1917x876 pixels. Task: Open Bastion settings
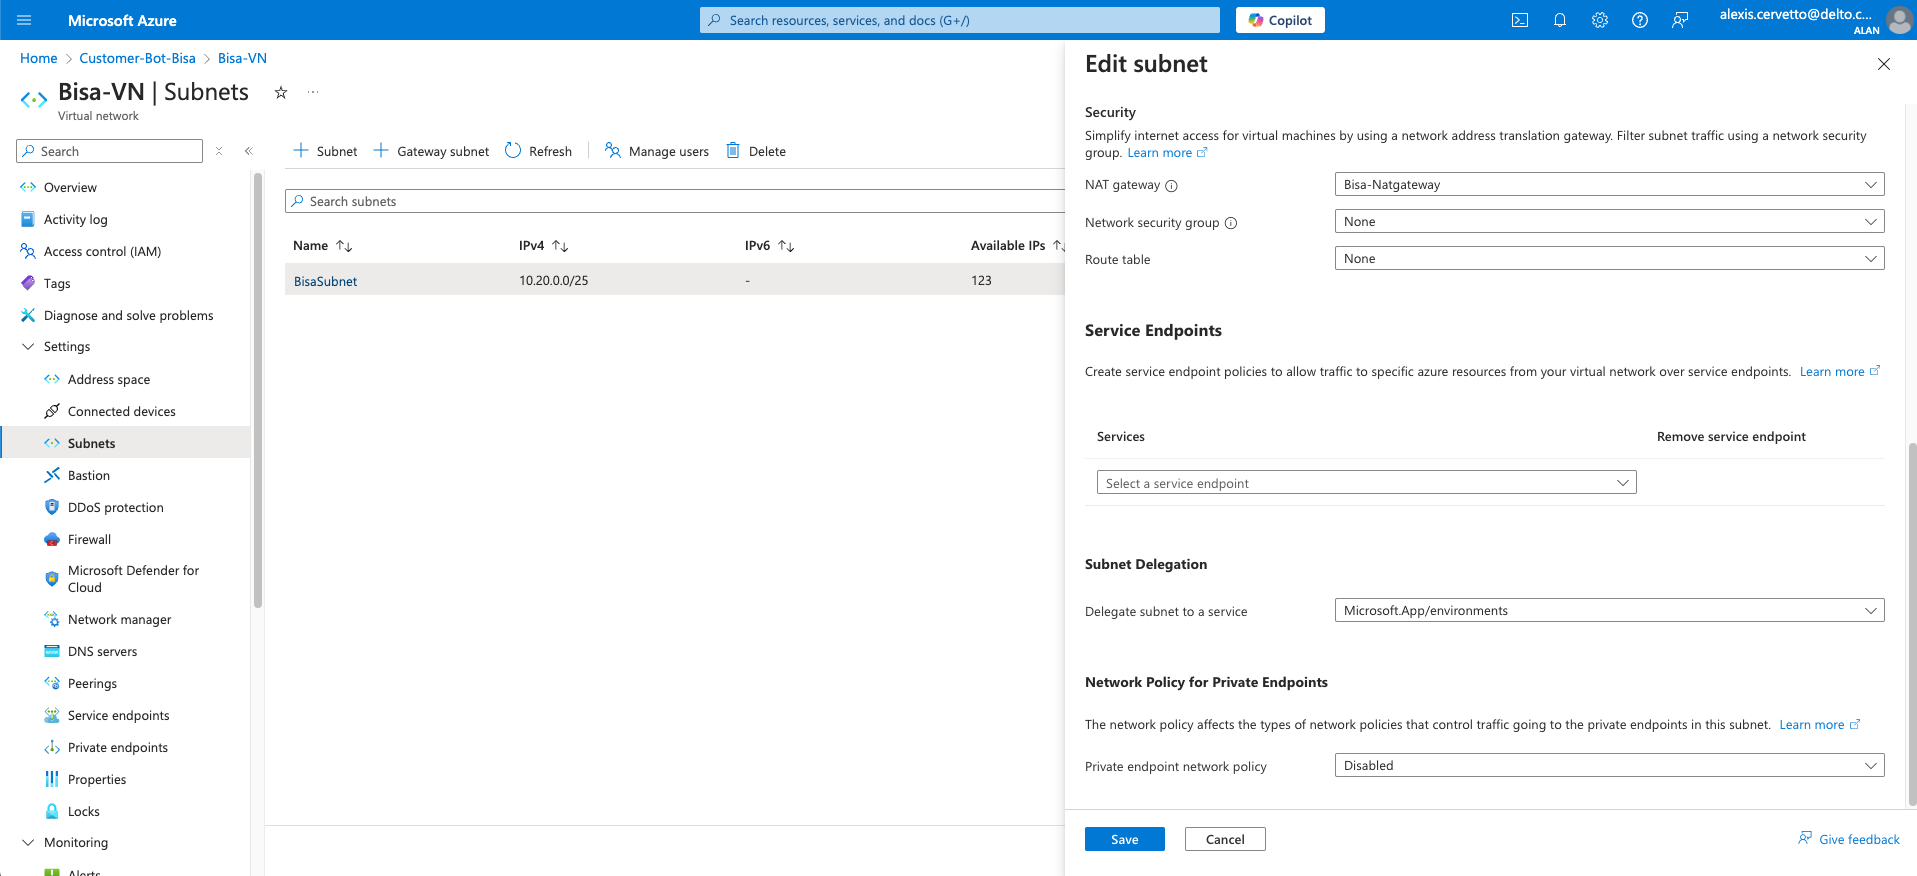89,475
